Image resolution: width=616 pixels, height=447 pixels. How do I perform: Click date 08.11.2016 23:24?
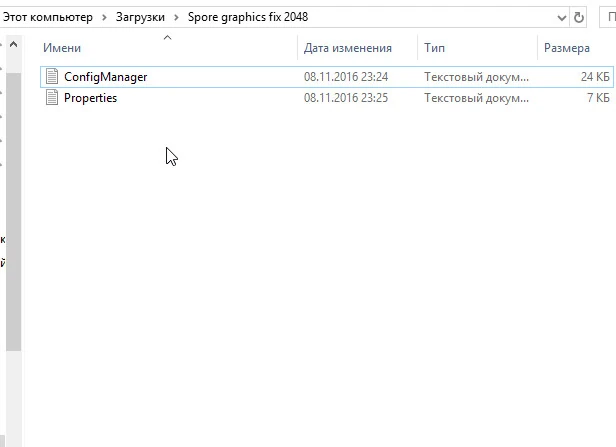(x=346, y=77)
